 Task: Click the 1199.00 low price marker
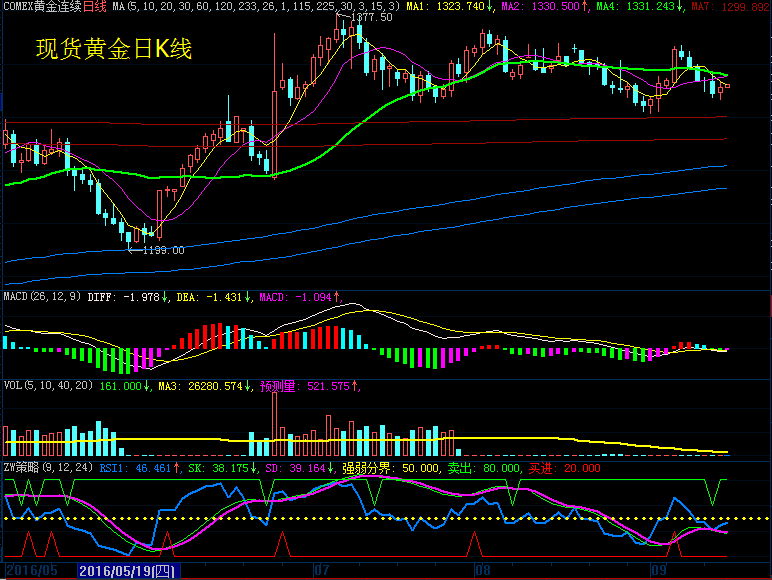163,250
